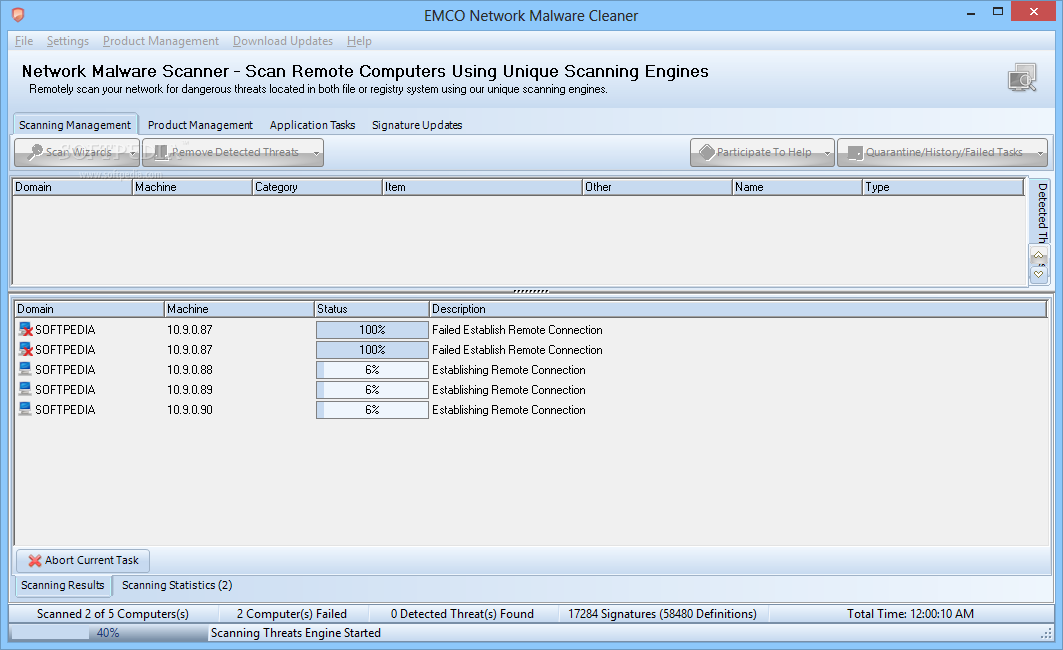This screenshot has height=650, width=1063.
Task: Click the network scanner icon in the header
Action: point(1022,78)
